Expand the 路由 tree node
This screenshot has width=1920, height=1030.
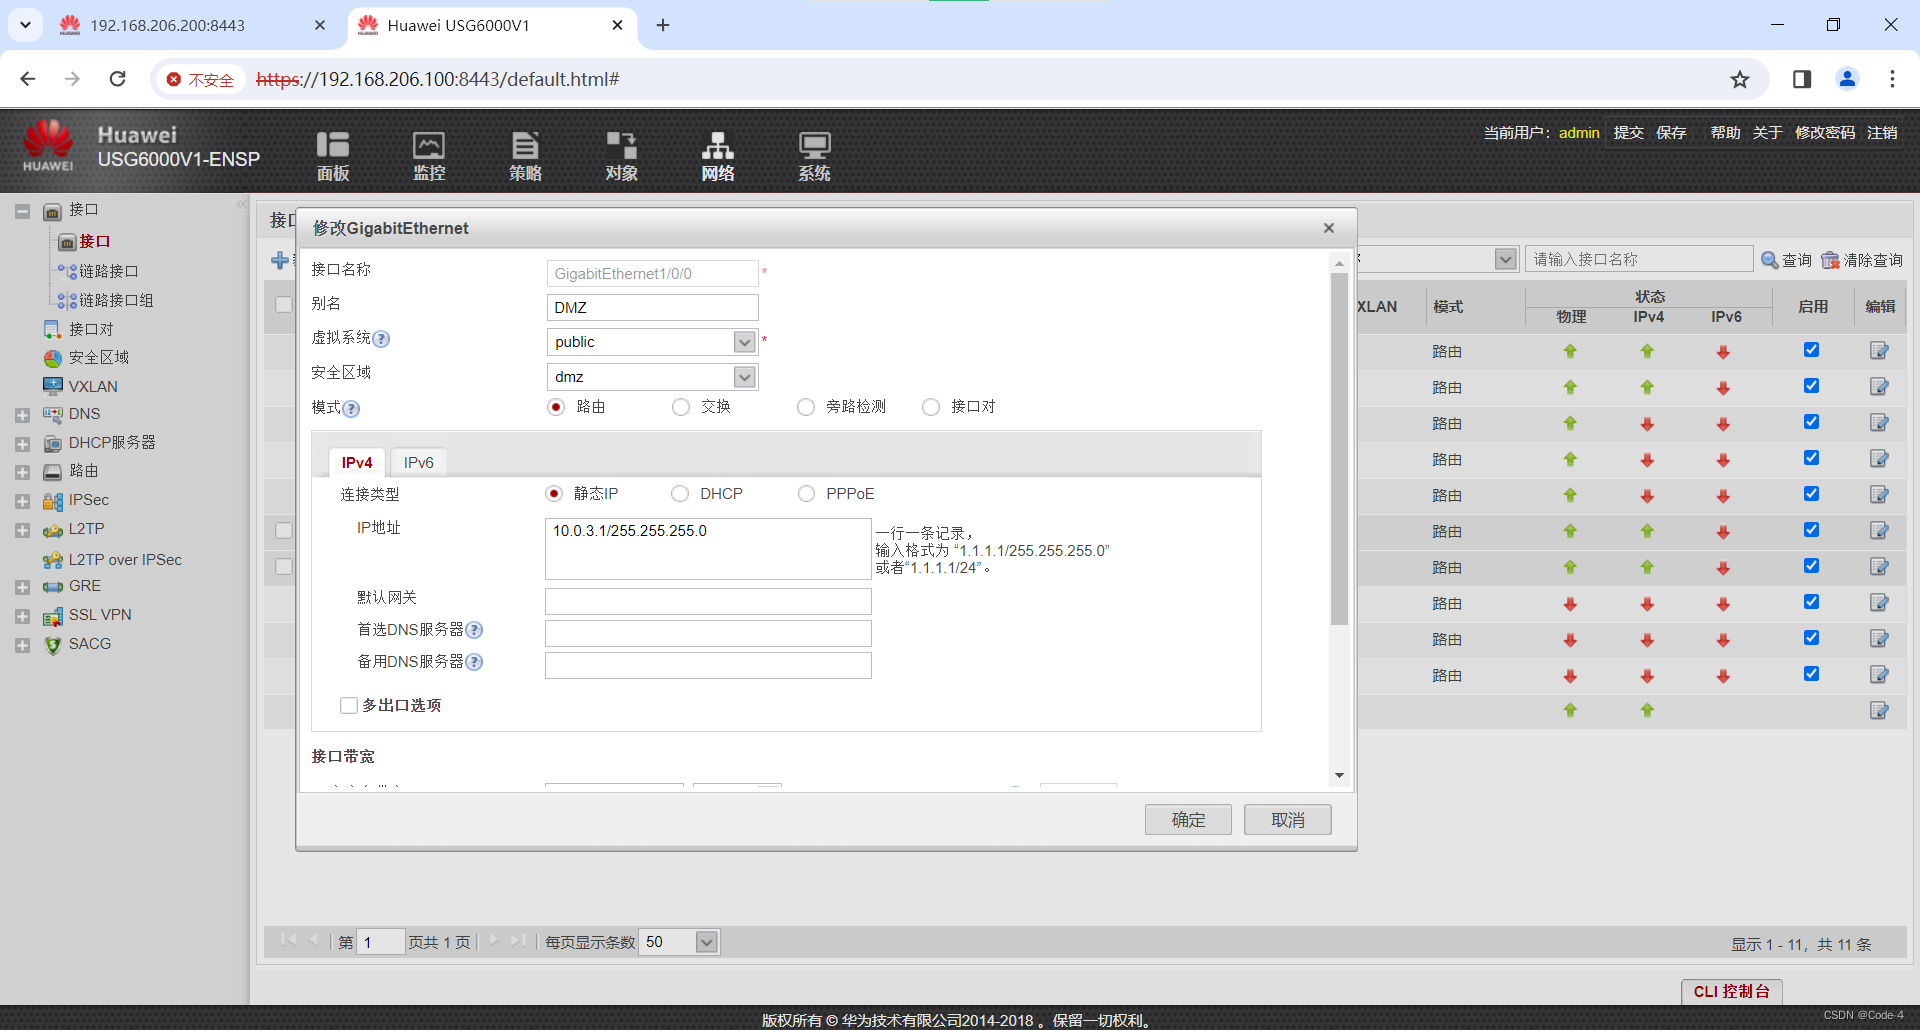(22, 472)
